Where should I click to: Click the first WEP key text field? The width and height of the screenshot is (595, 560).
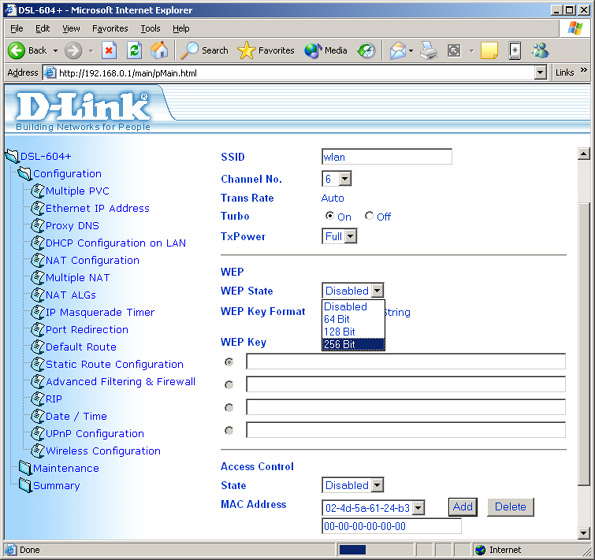[406, 362]
